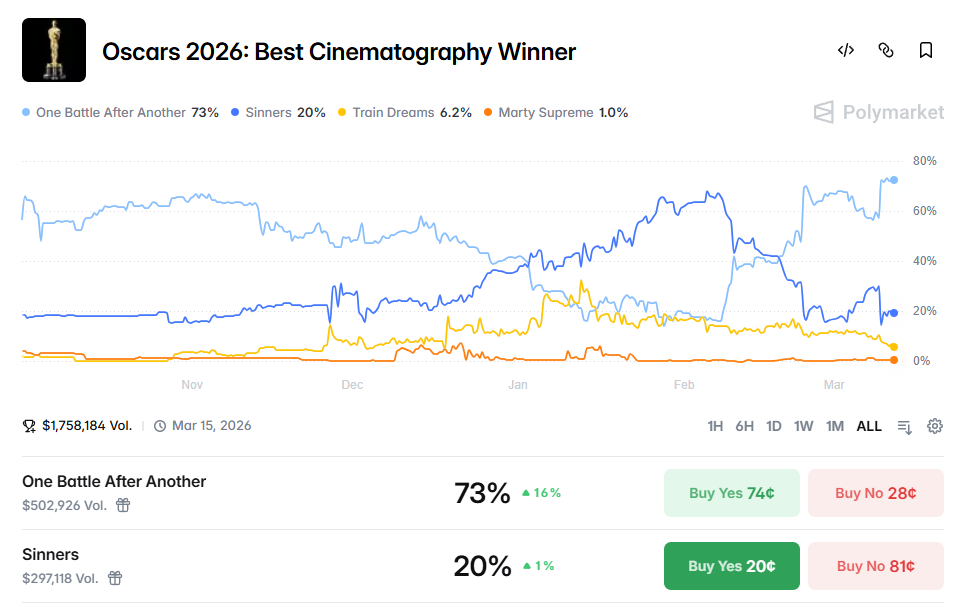
Task: Buy Yes 74¢ for One Battle After Another
Action: click(x=731, y=493)
